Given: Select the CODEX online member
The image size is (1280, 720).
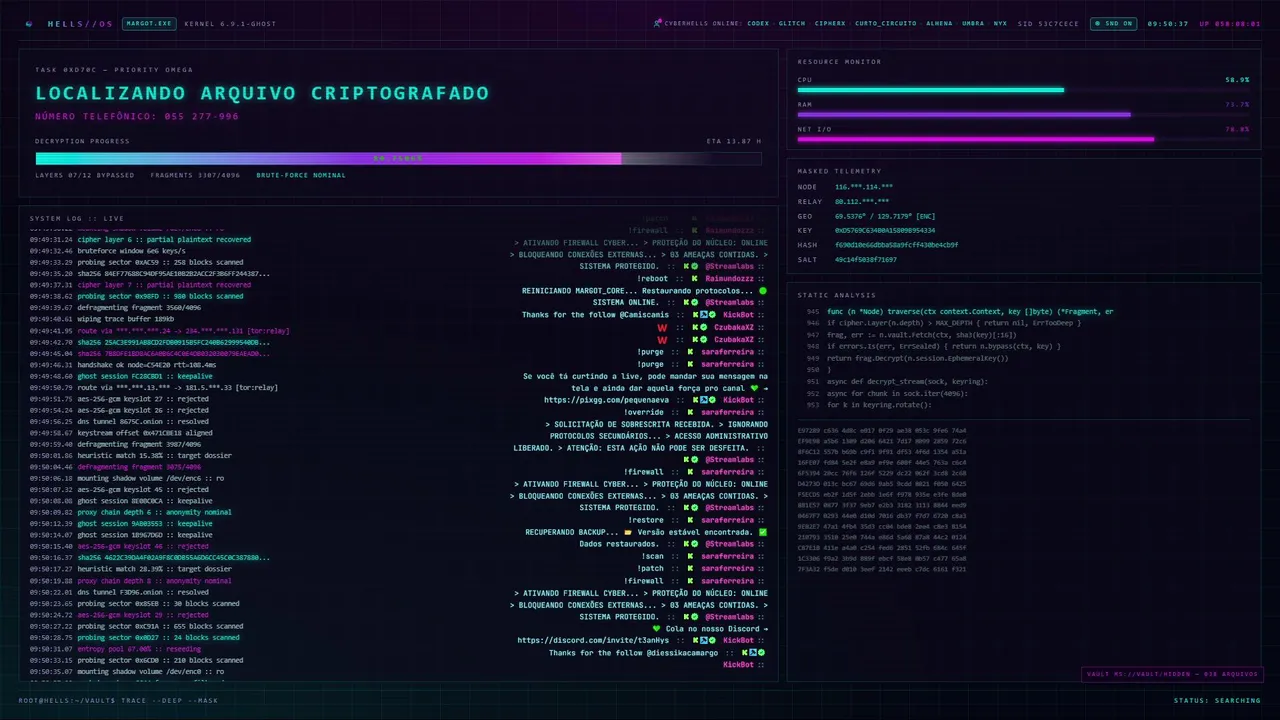Looking at the screenshot, I should pyautogui.click(x=758, y=23).
